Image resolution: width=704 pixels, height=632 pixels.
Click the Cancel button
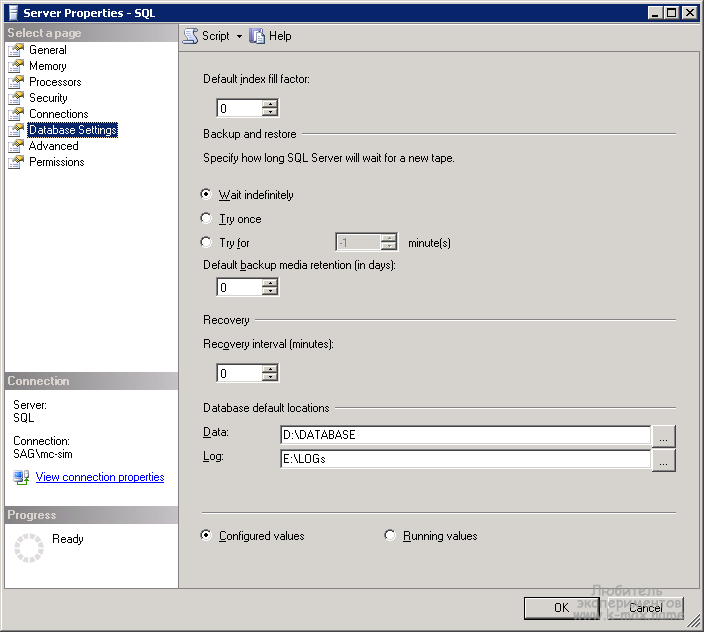pyautogui.click(x=646, y=608)
